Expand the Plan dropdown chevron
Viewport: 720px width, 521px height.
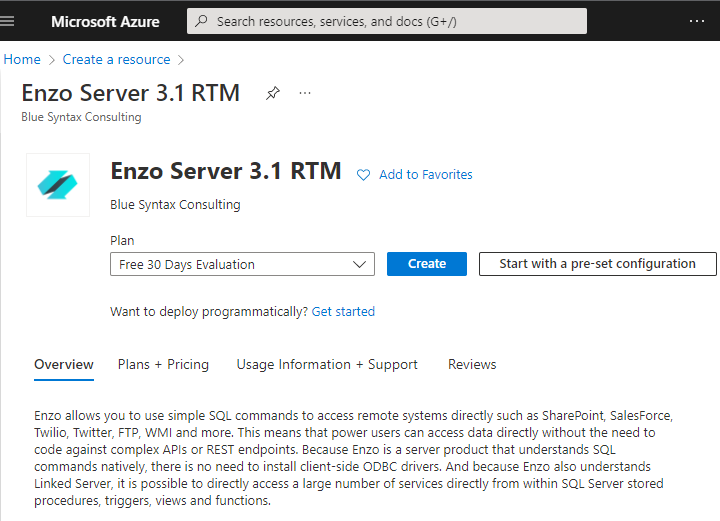[x=359, y=264]
